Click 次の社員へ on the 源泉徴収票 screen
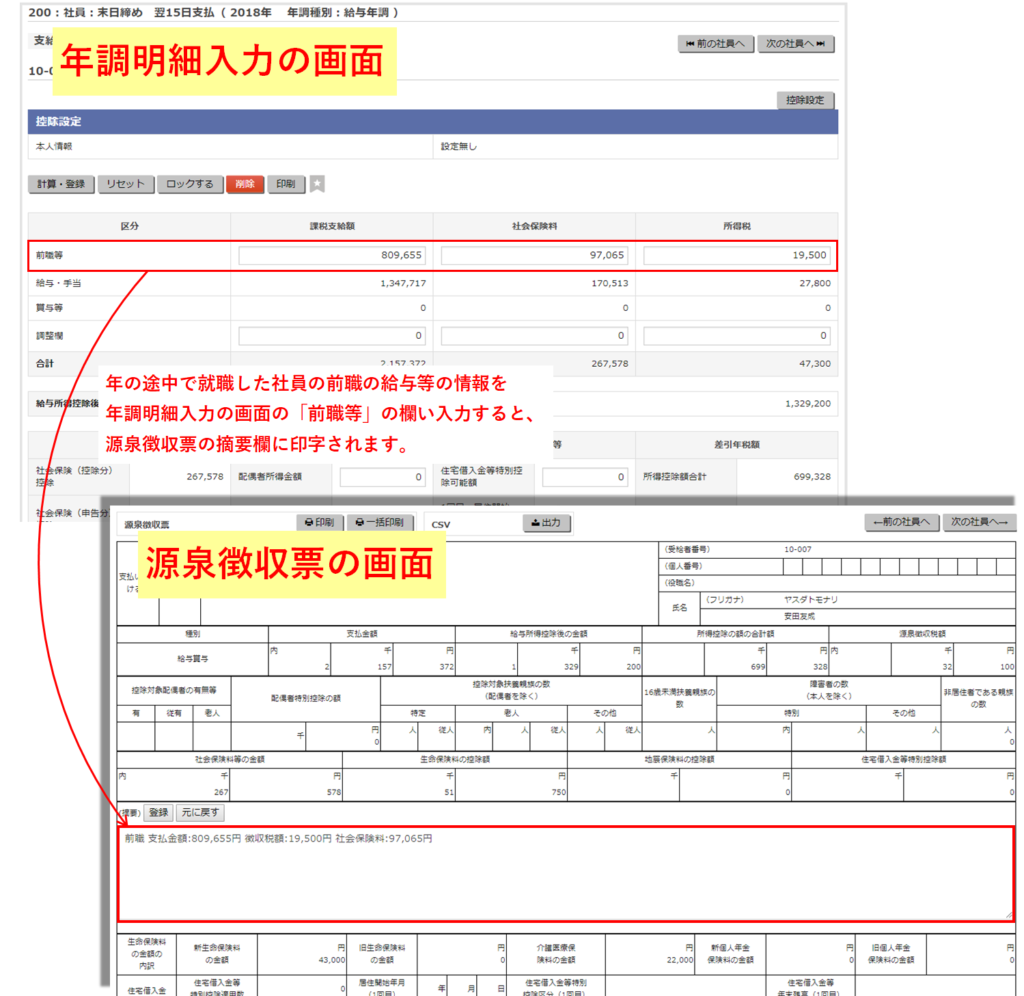 click(978, 522)
